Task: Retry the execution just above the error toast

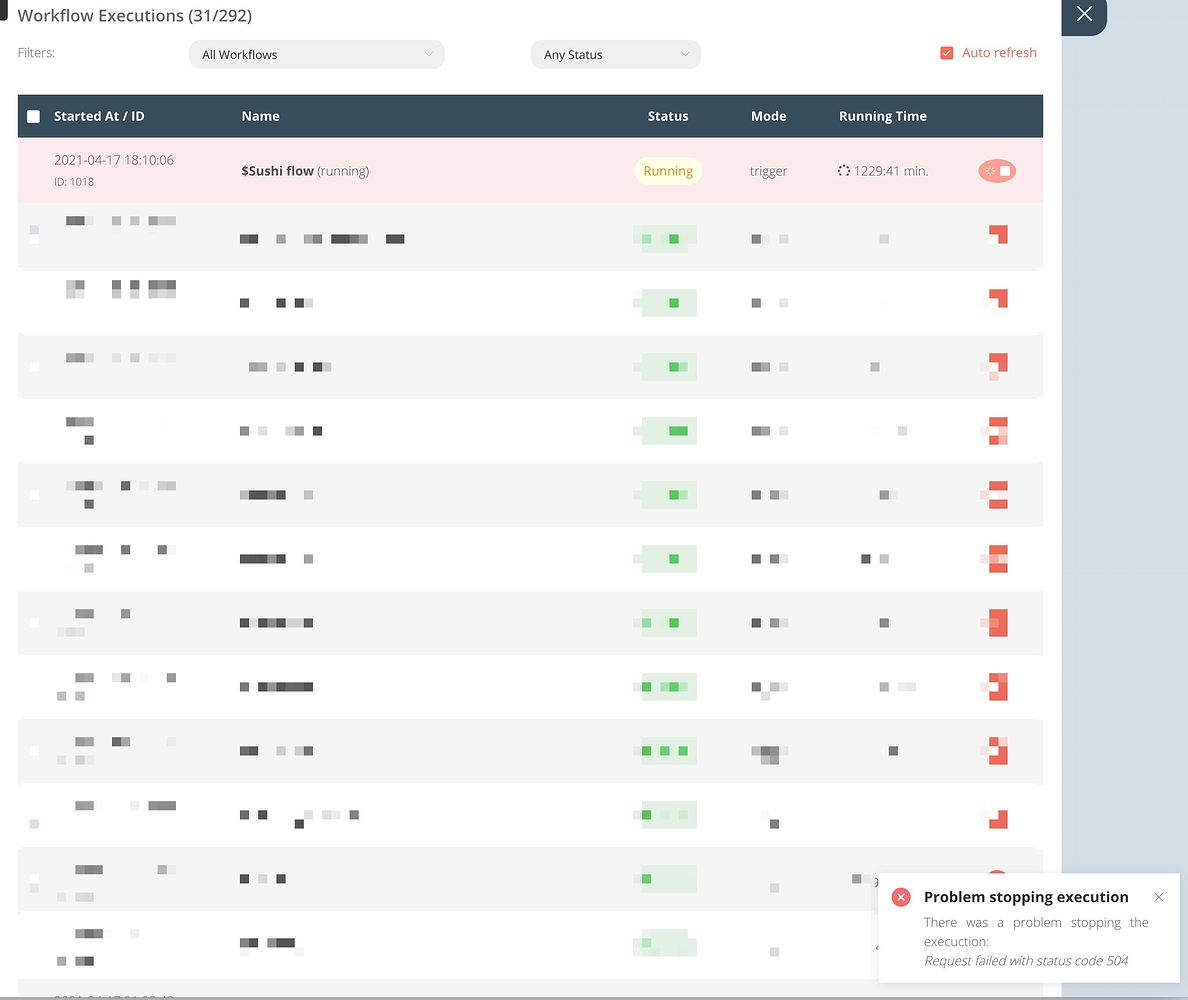Action: point(996,818)
